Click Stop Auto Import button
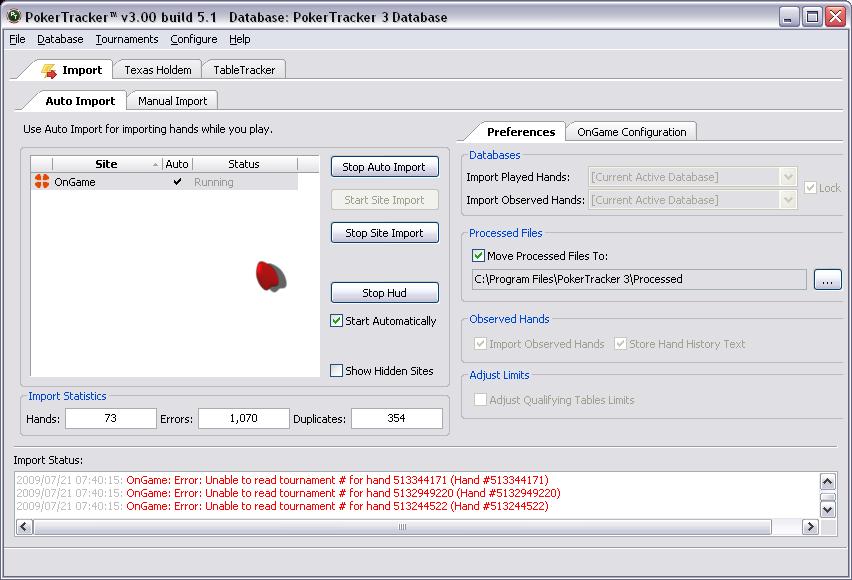The width and height of the screenshot is (852, 580). coord(384,167)
